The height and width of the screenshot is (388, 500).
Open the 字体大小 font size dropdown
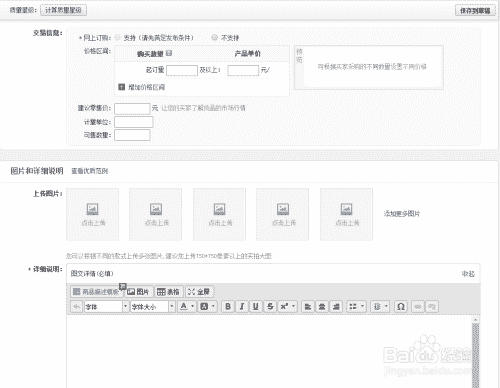click(x=152, y=306)
